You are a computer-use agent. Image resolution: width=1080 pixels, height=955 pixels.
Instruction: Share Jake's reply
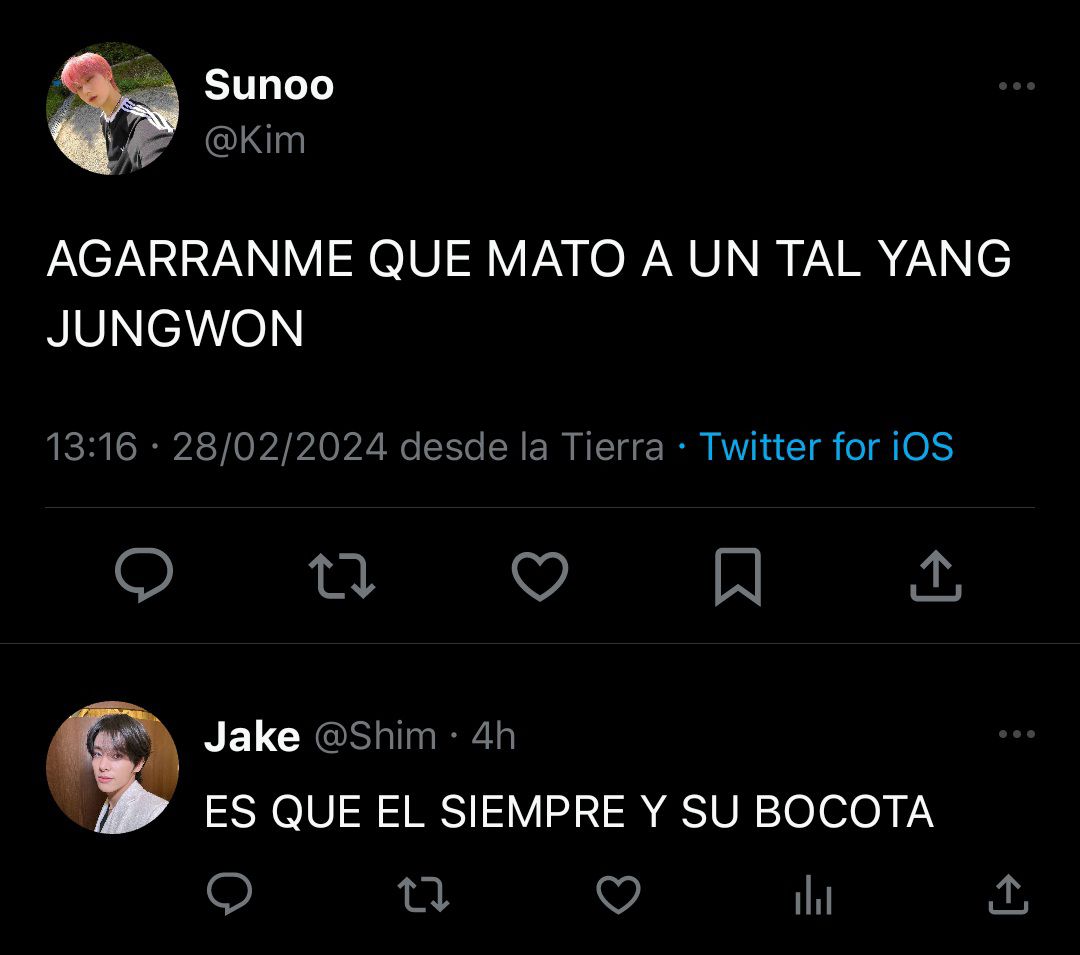point(1008,894)
